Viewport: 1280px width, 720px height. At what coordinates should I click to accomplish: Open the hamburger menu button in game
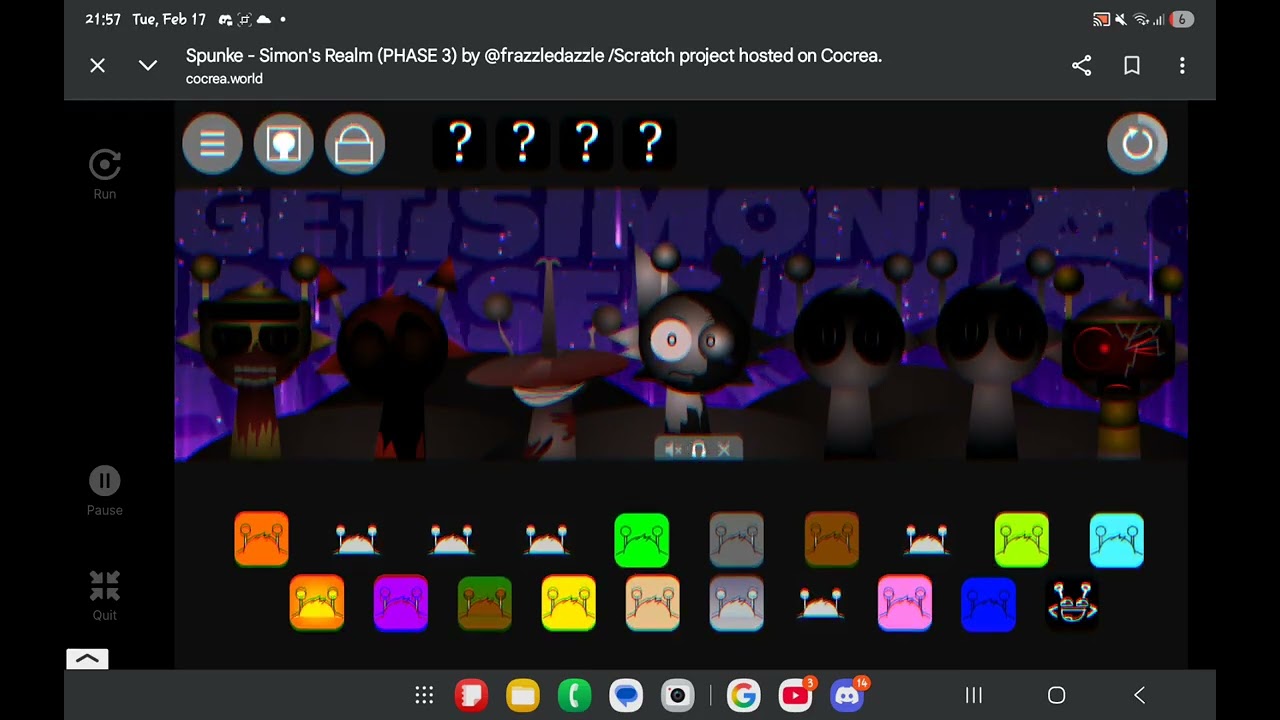pos(212,144)
